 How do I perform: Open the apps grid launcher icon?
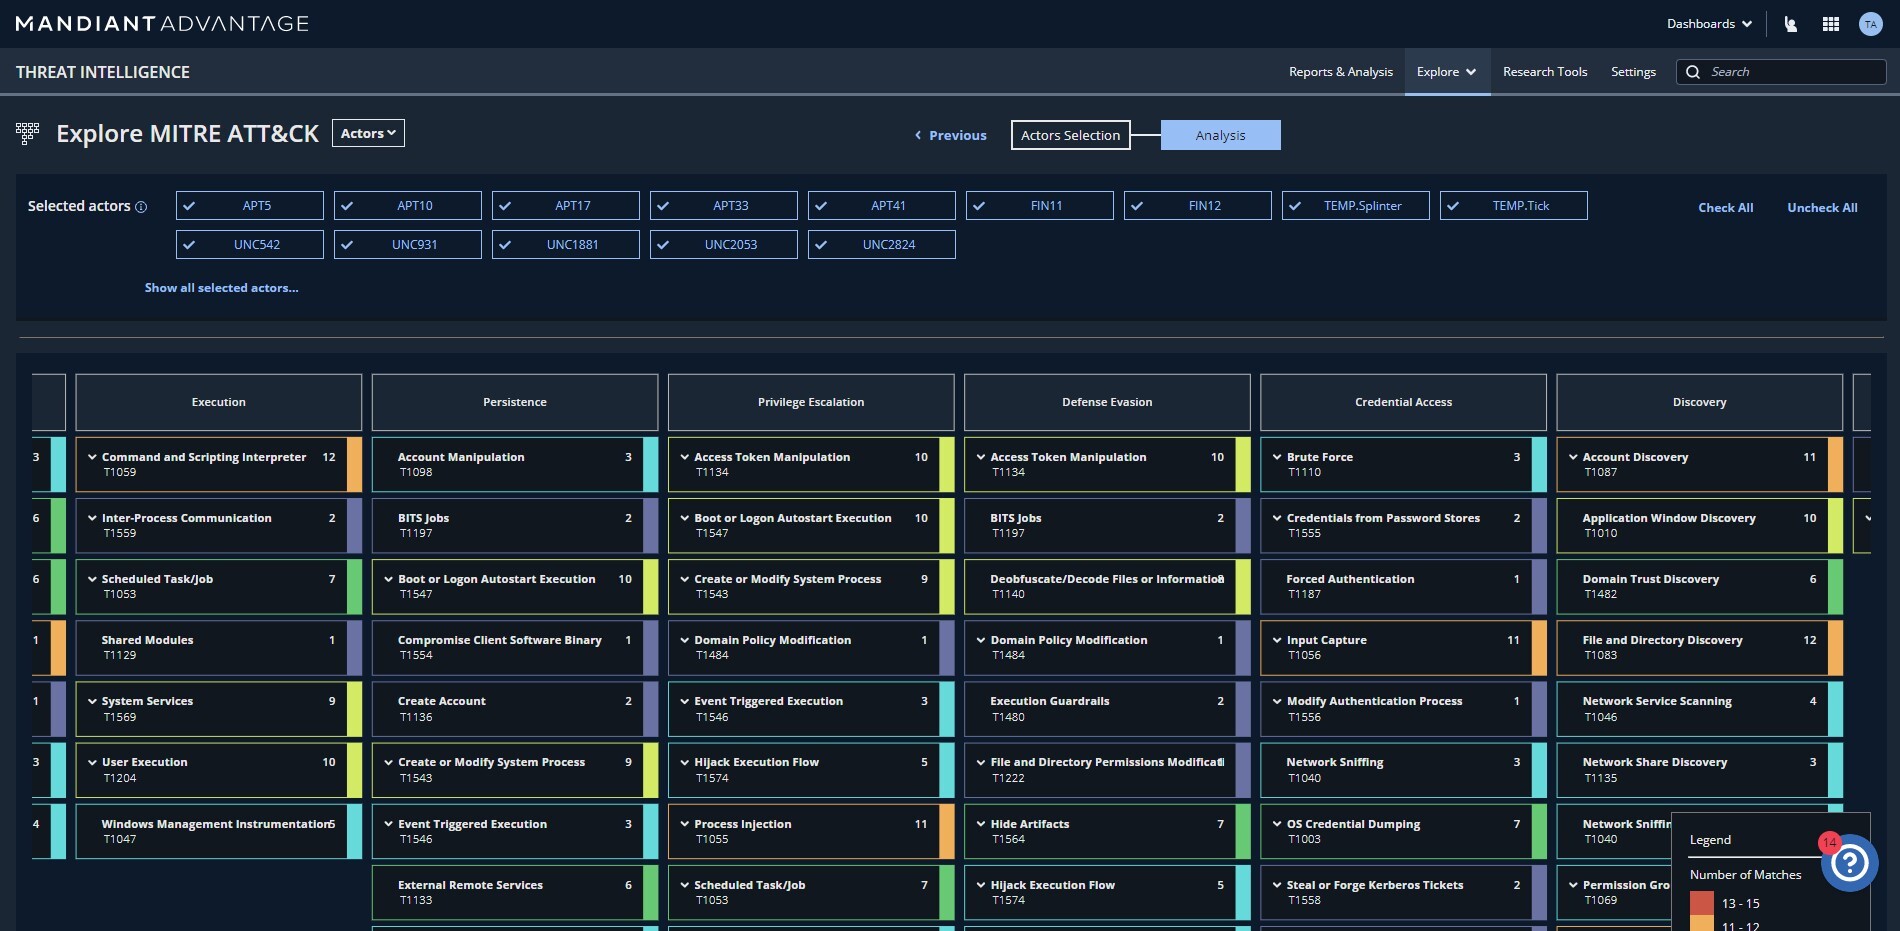1831,24
